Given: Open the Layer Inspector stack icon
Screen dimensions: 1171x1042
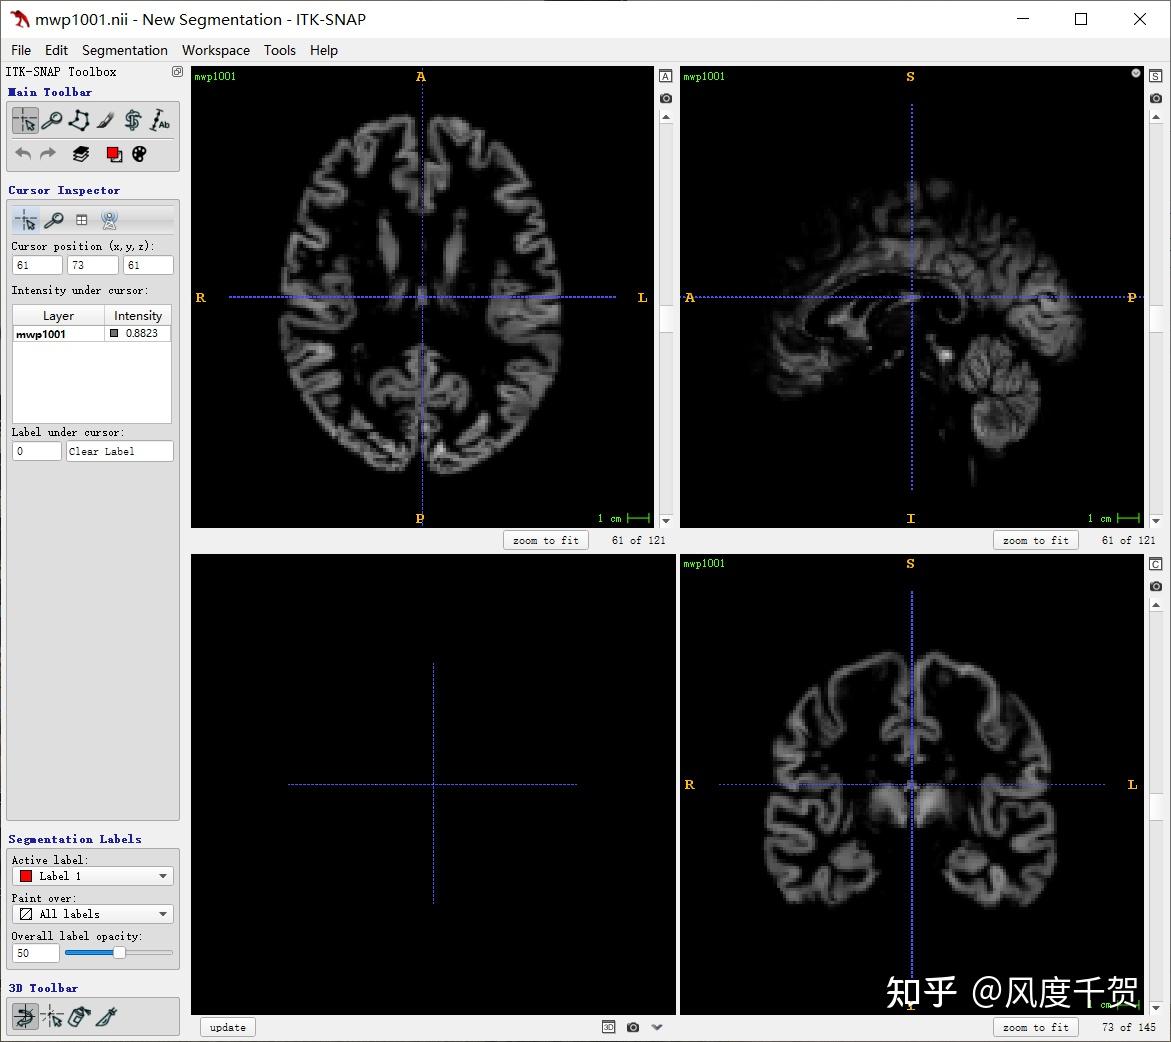Looking at the screenshot, I should tap(81, 154).
